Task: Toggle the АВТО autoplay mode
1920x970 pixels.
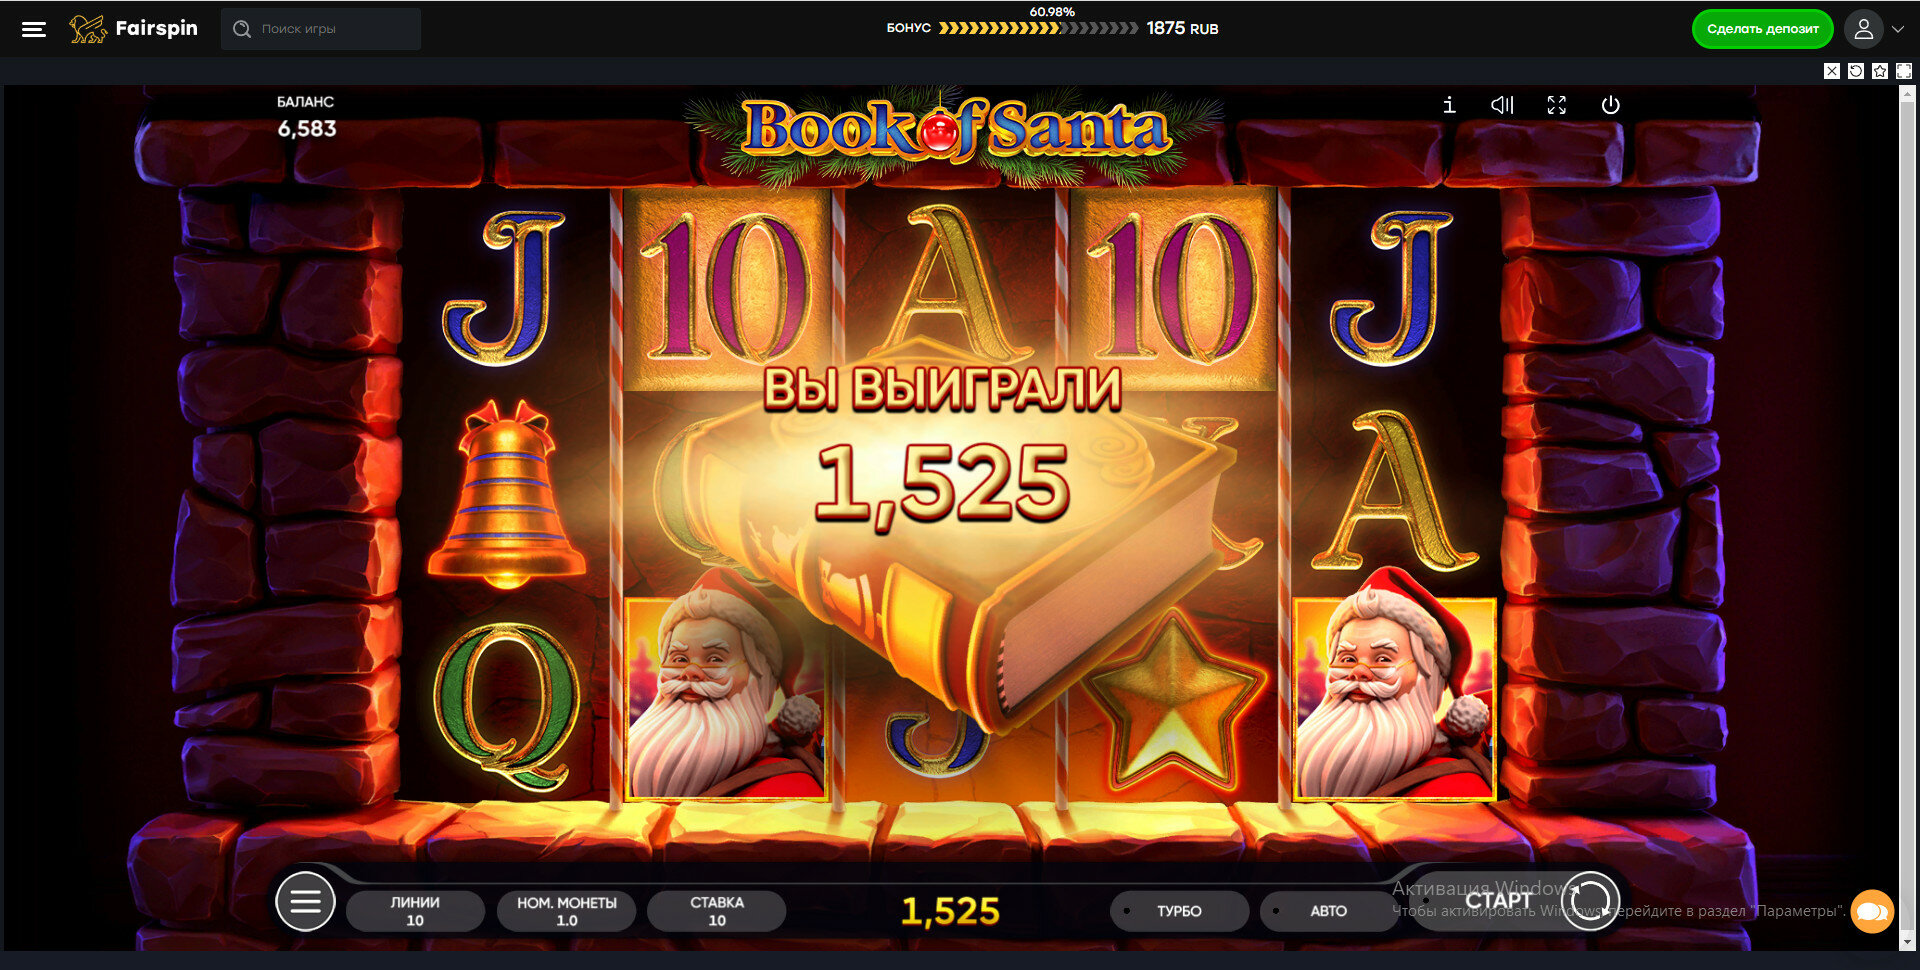Action: click(1328, 911)
